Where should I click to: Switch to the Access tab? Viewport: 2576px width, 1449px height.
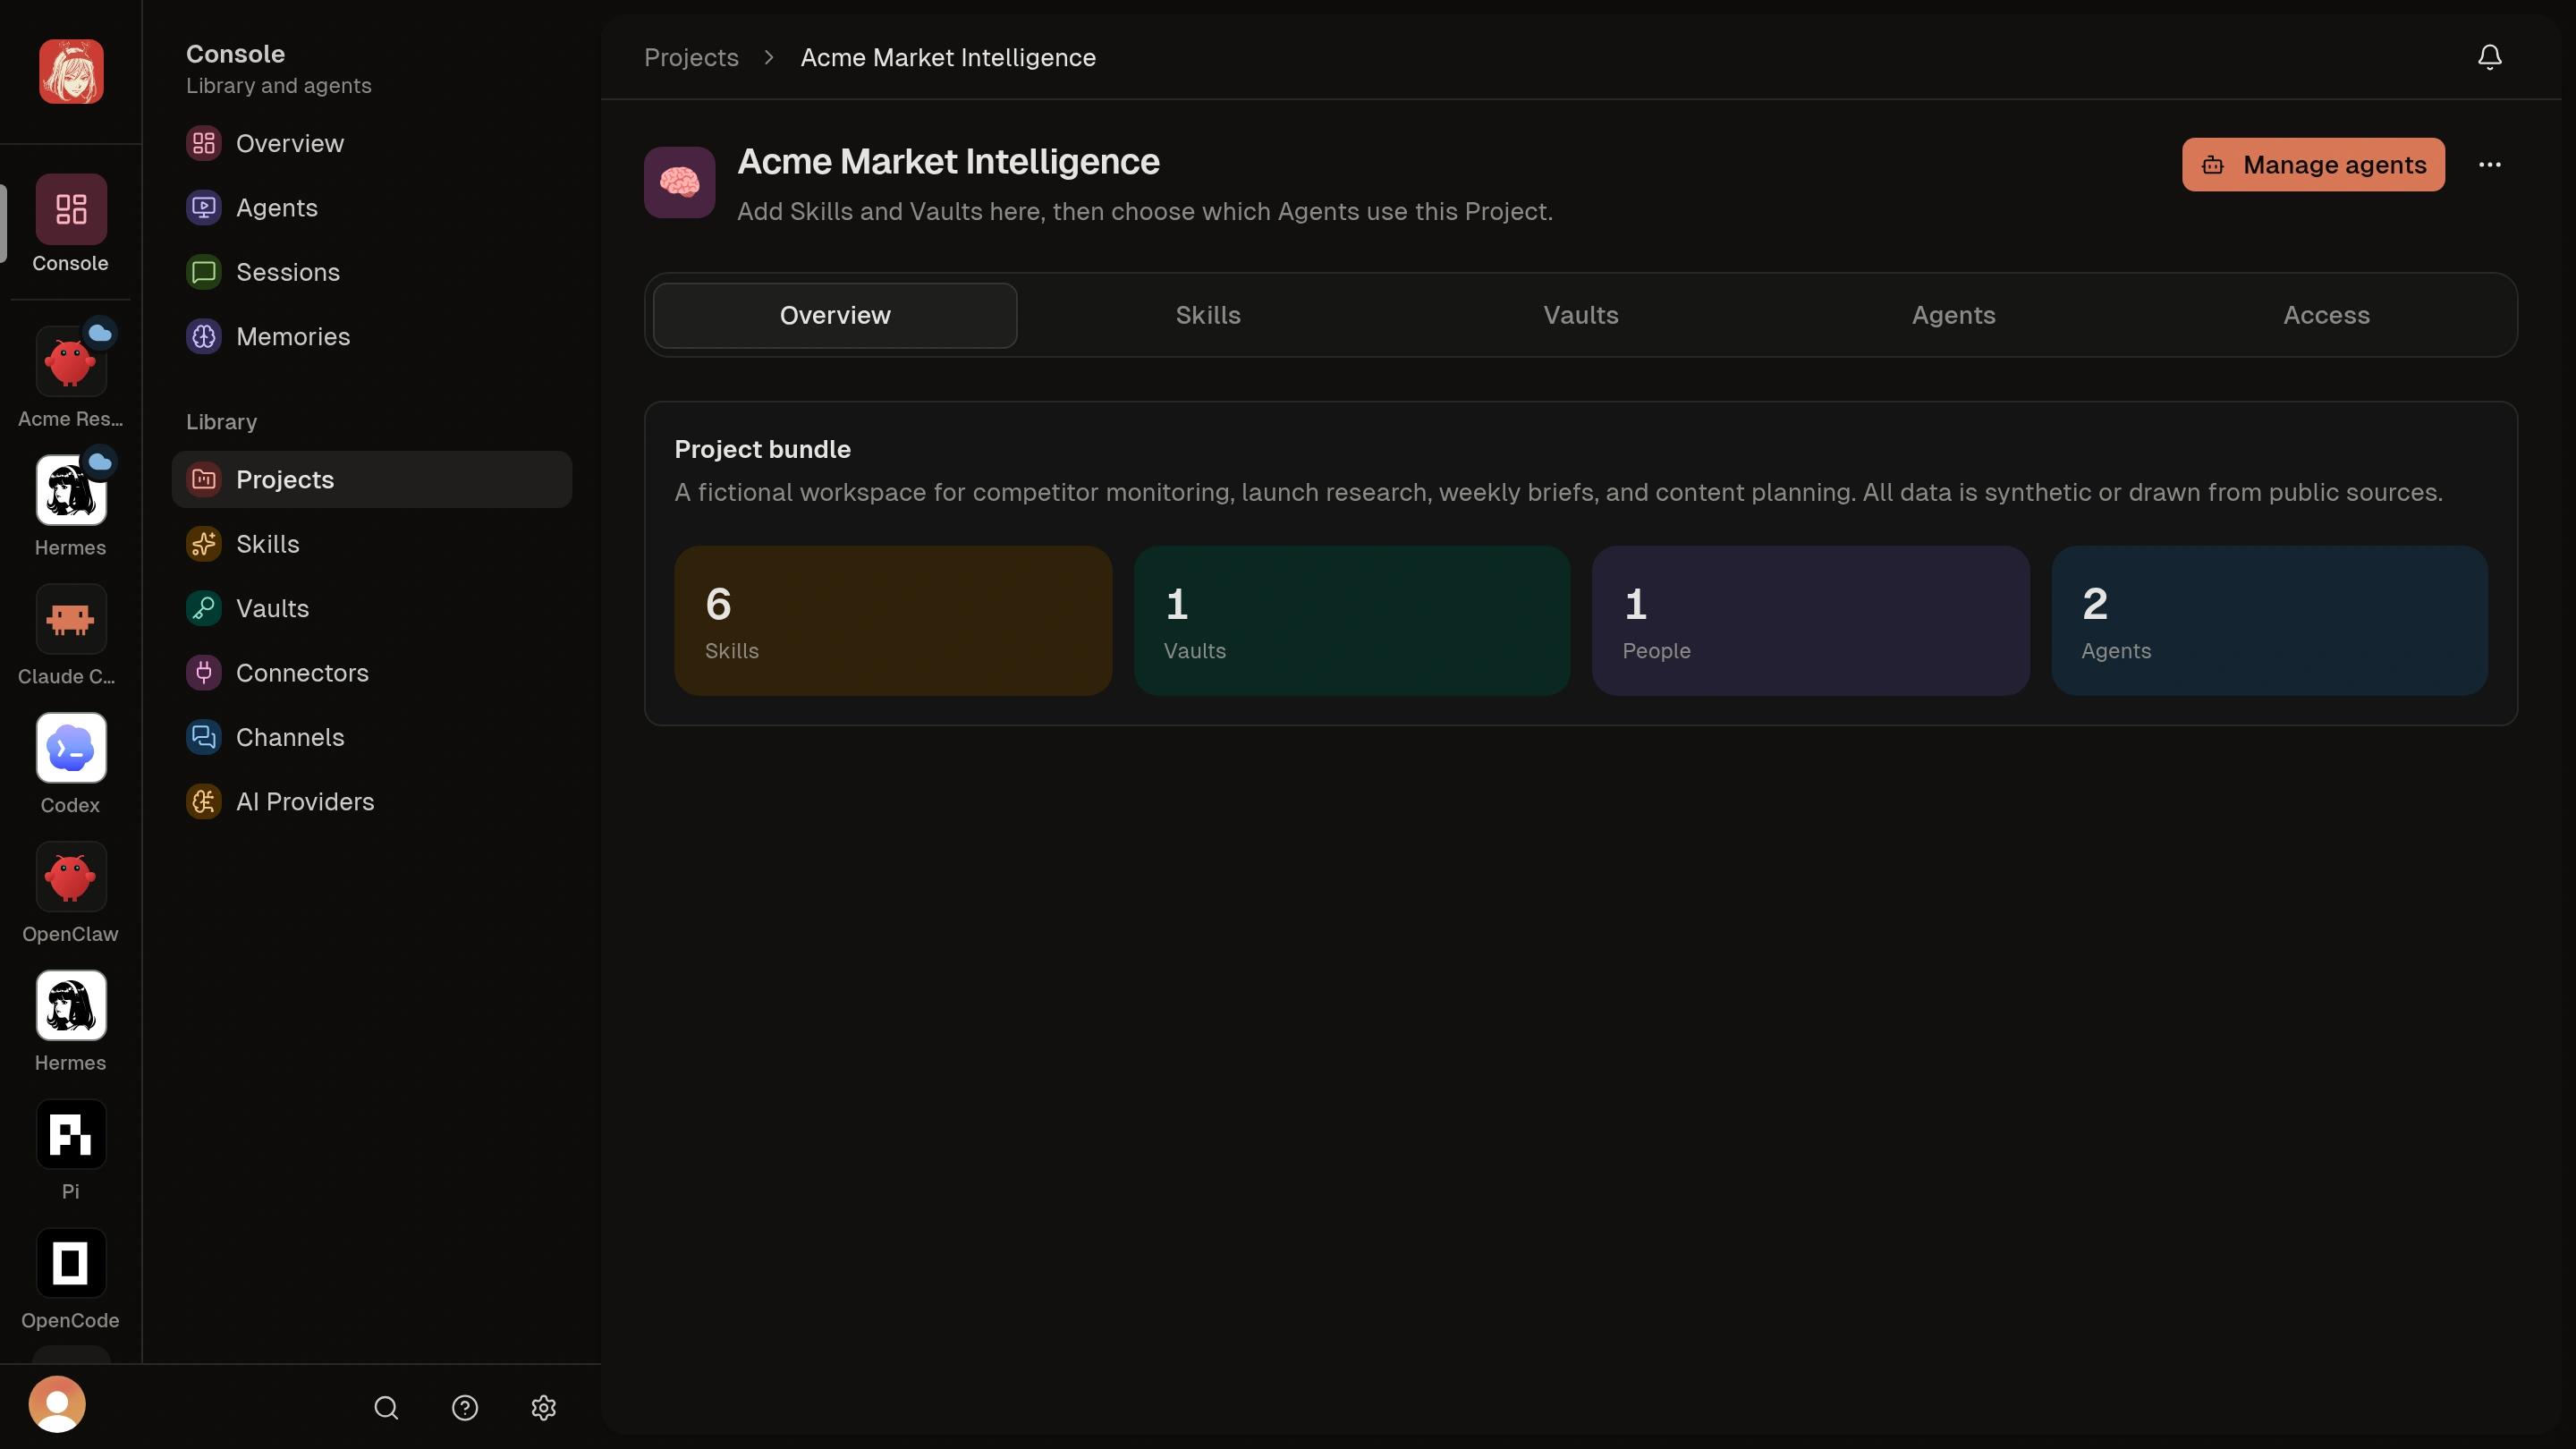[x=2326, y=315]
